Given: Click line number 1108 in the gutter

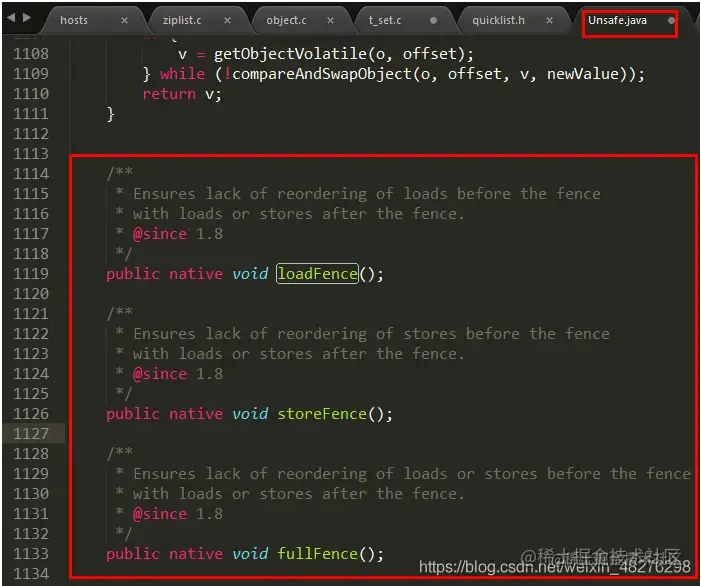Looking at the screenshot, I should point(31,54).
